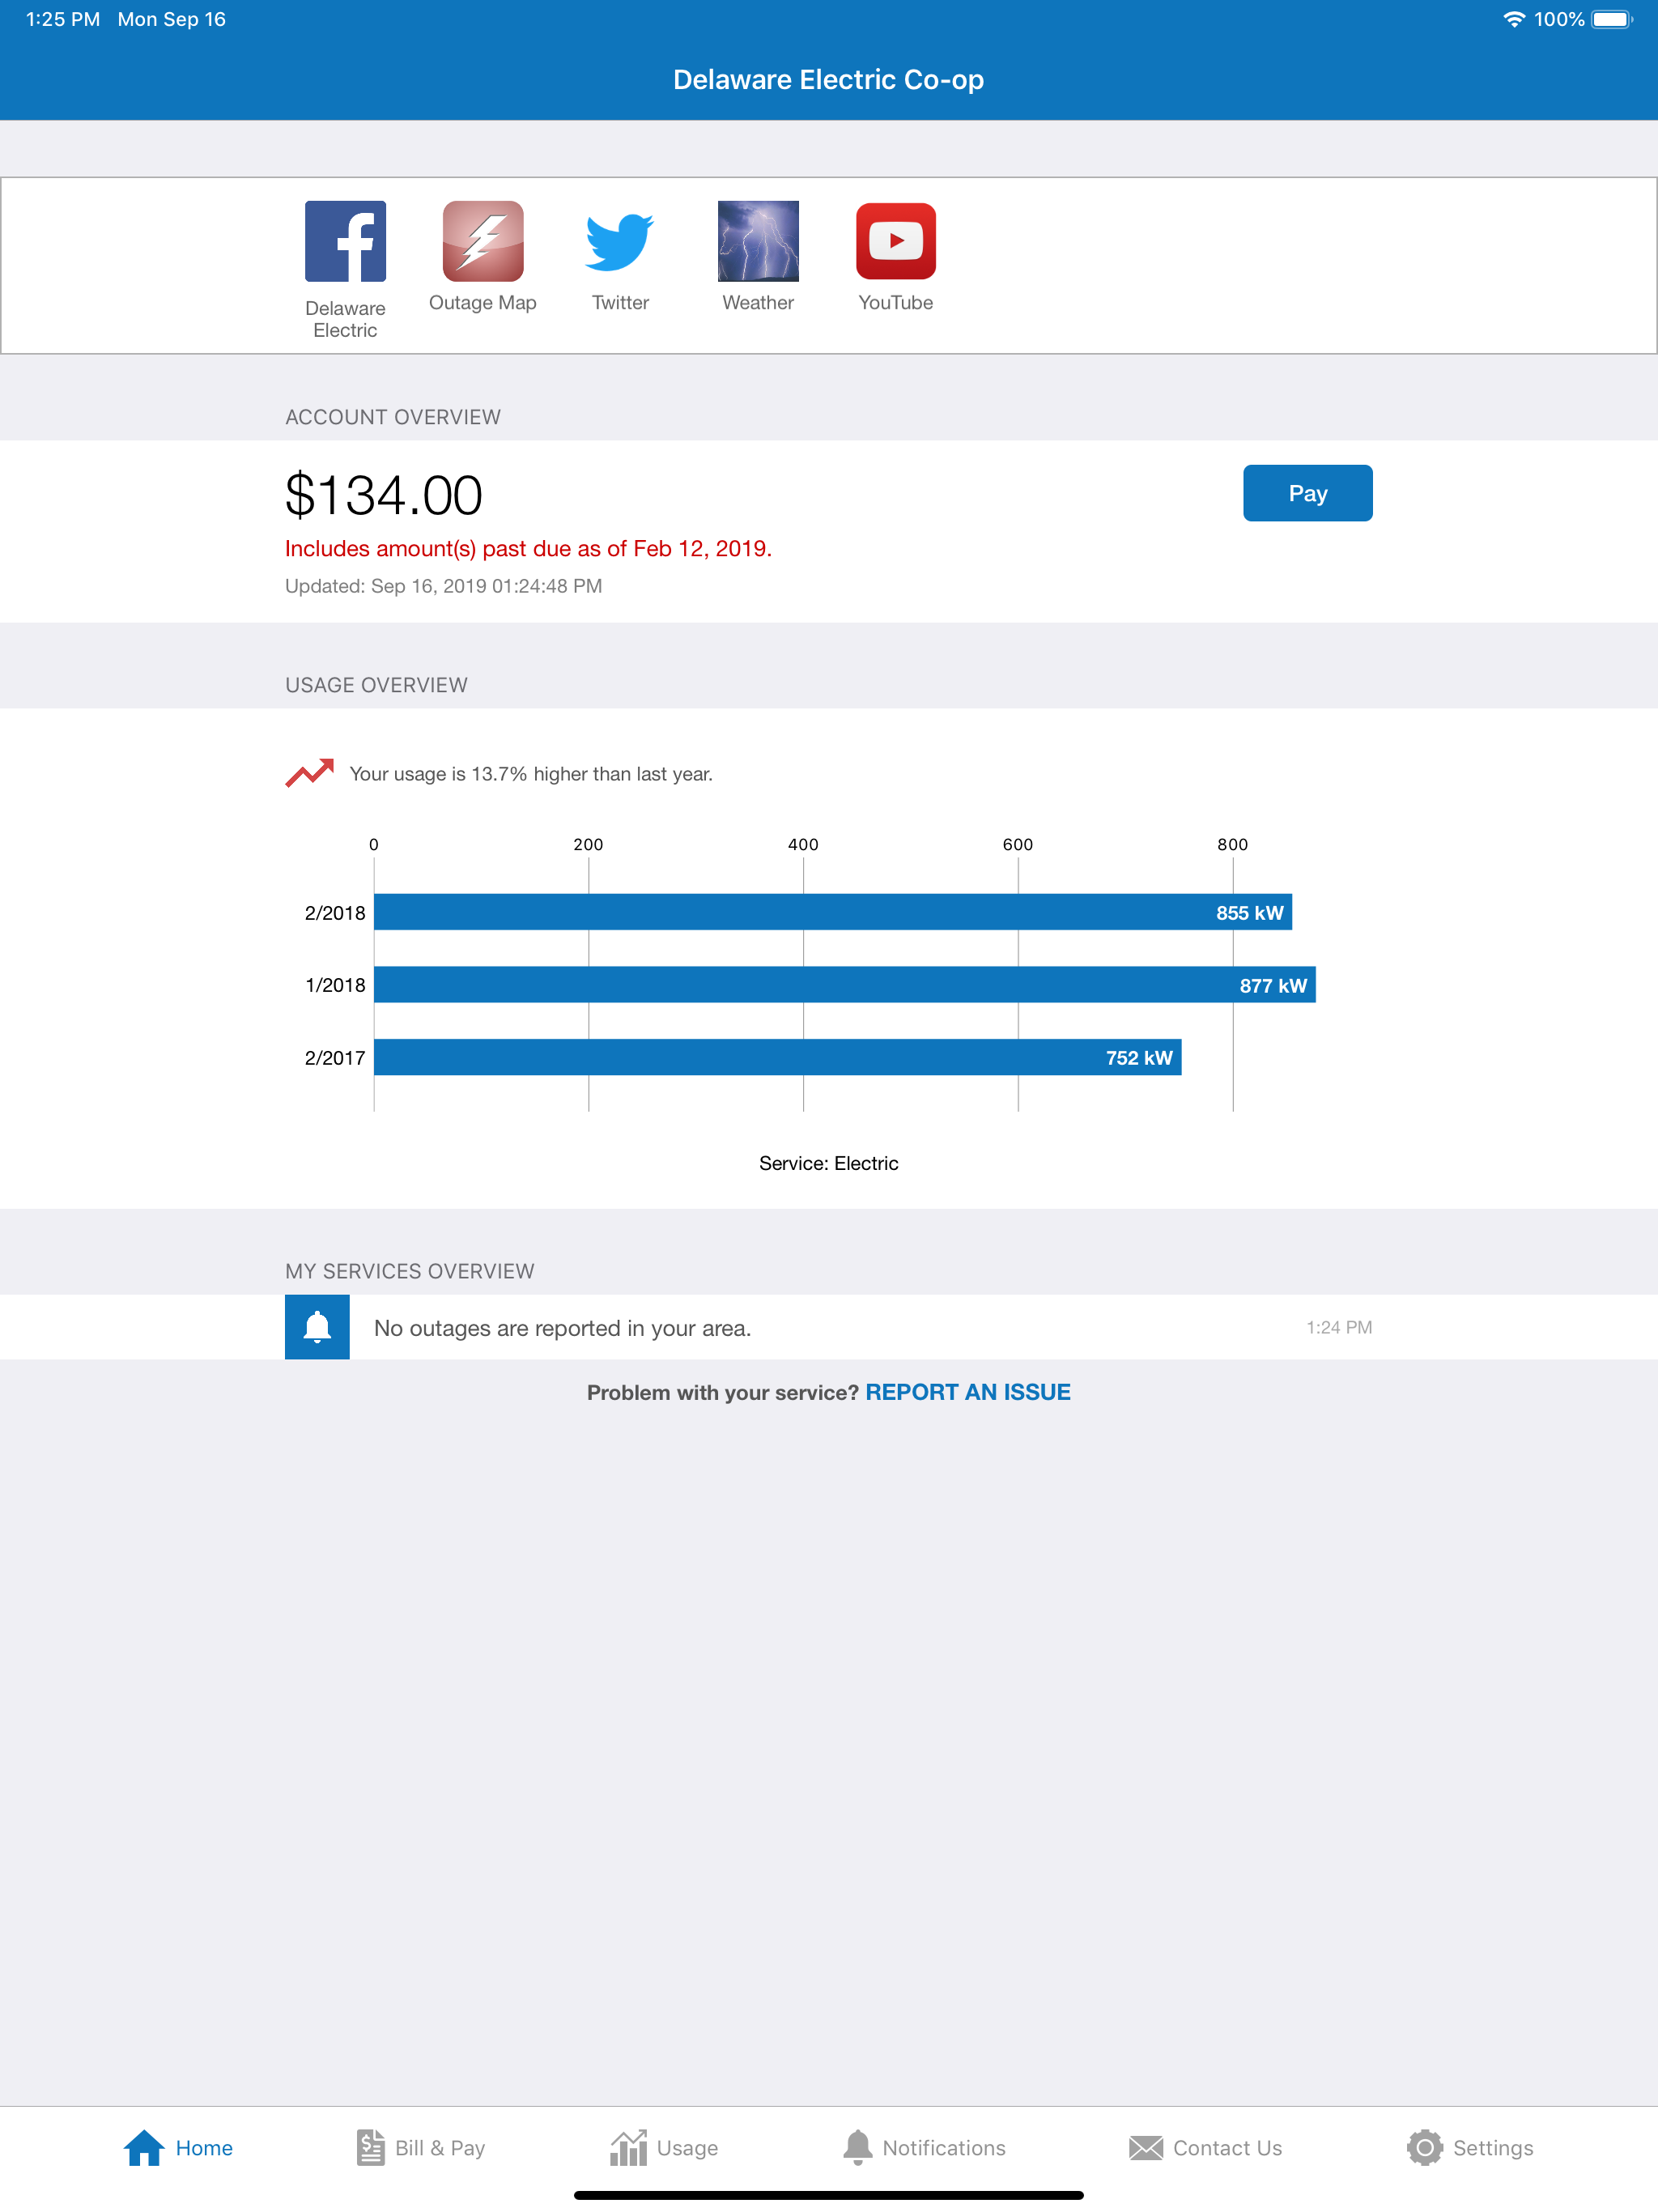This screenshot has width=1658, height=2212.
Task: Open the YouTube icon
Action: (x=896, y=241)
